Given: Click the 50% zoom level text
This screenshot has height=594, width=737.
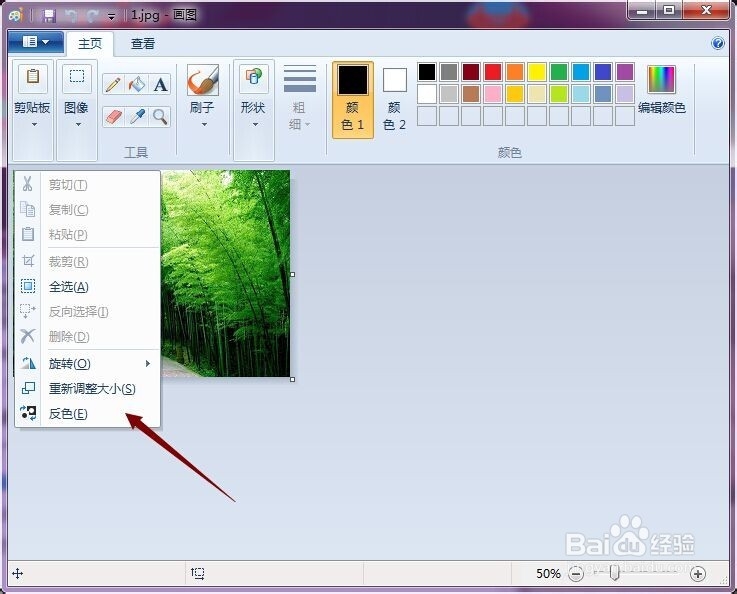Looking at the screenshot, I should (x=548, y=574).
